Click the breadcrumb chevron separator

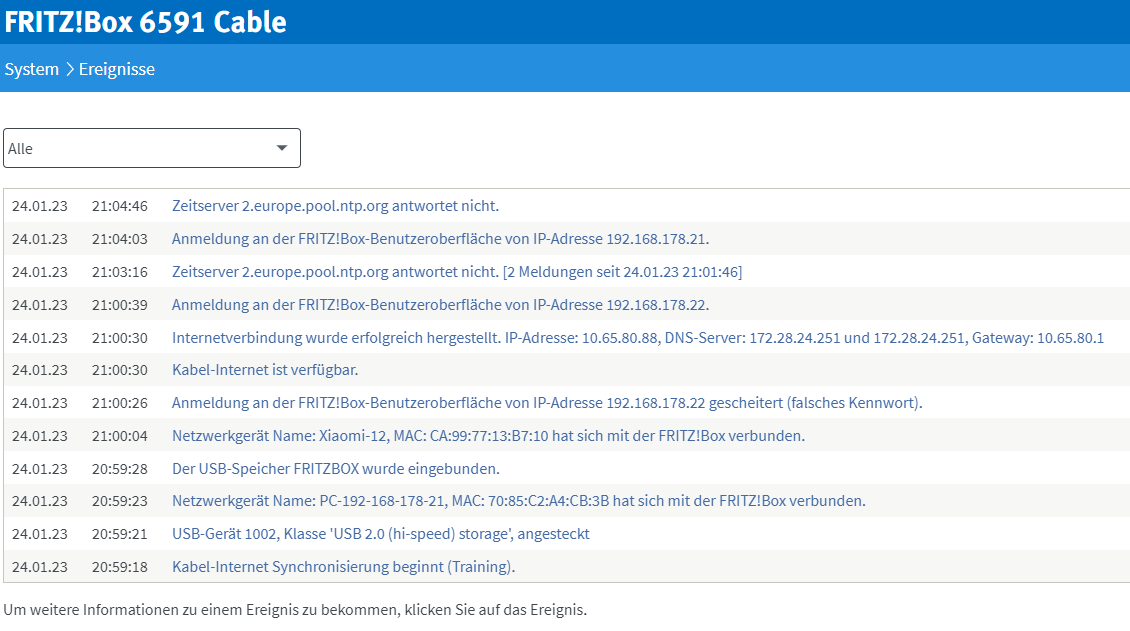[69, 69]
